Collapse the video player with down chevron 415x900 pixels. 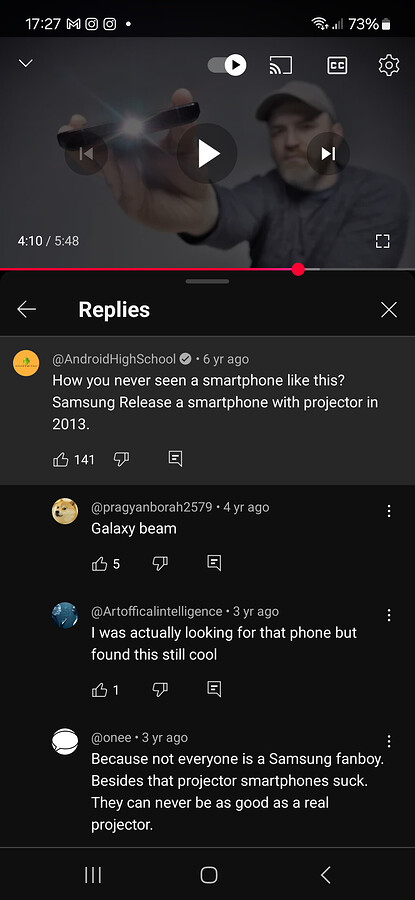pyautogui.click(x=26, y=64)
